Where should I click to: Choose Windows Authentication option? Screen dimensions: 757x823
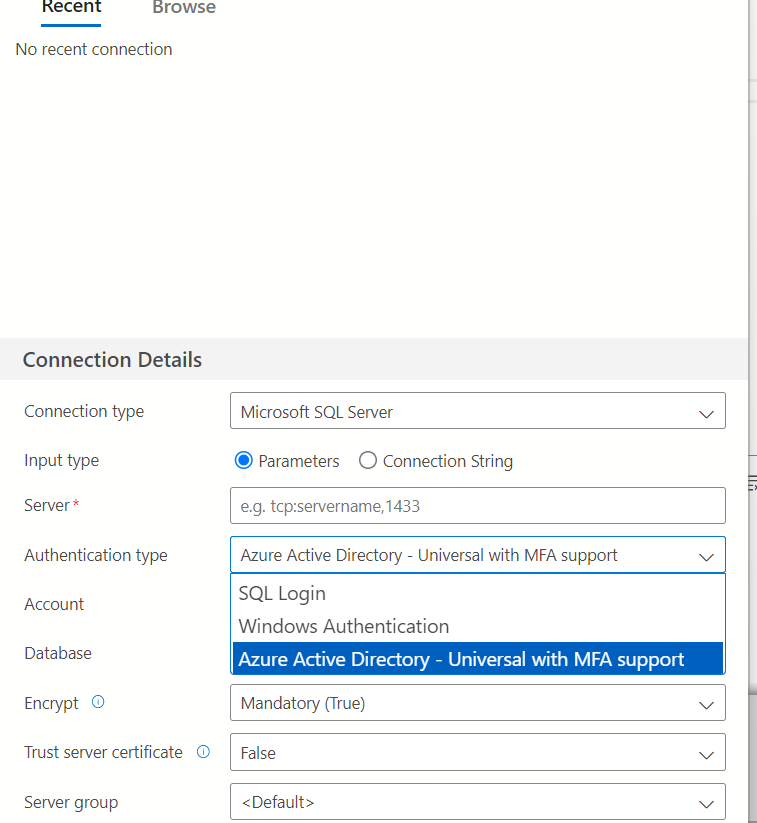(478, 626)
